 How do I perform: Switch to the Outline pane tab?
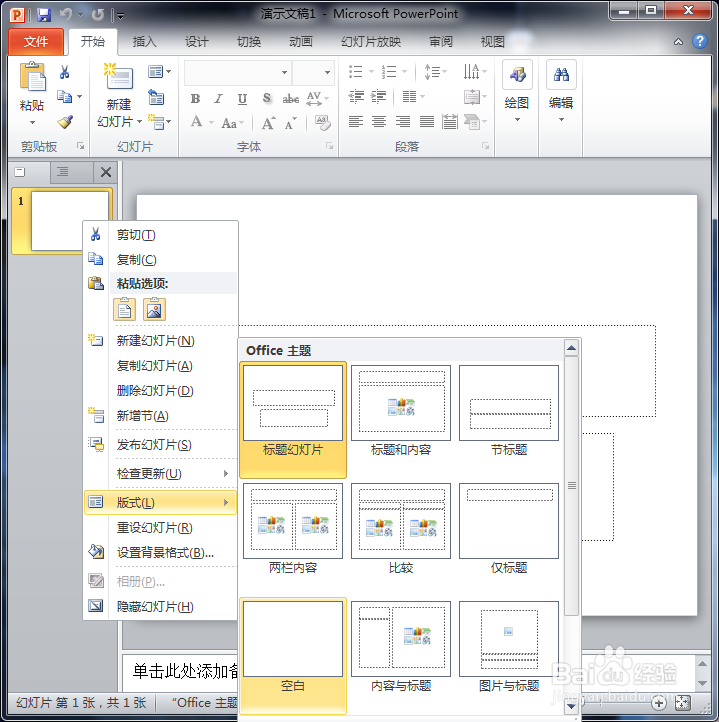[63, 172]
